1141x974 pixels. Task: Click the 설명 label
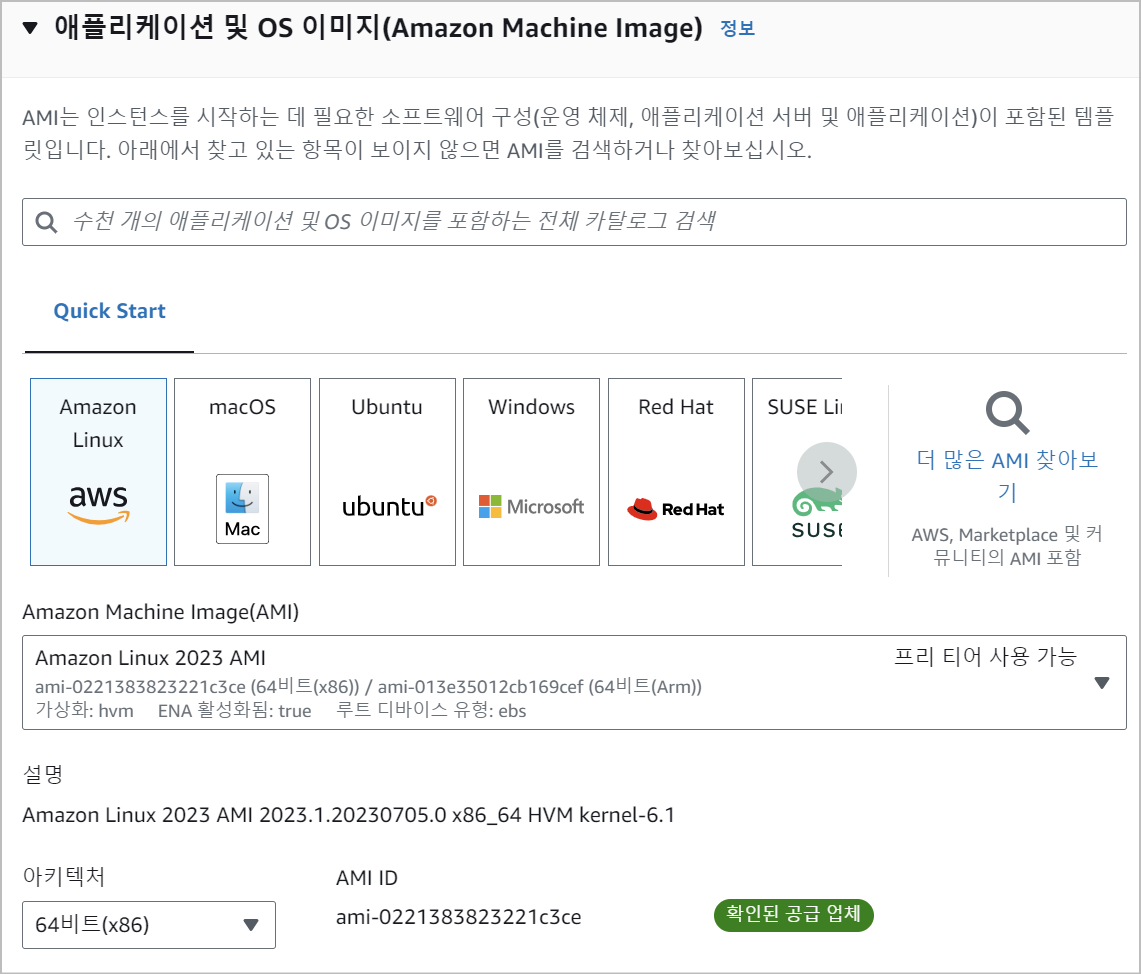(43, 774)
